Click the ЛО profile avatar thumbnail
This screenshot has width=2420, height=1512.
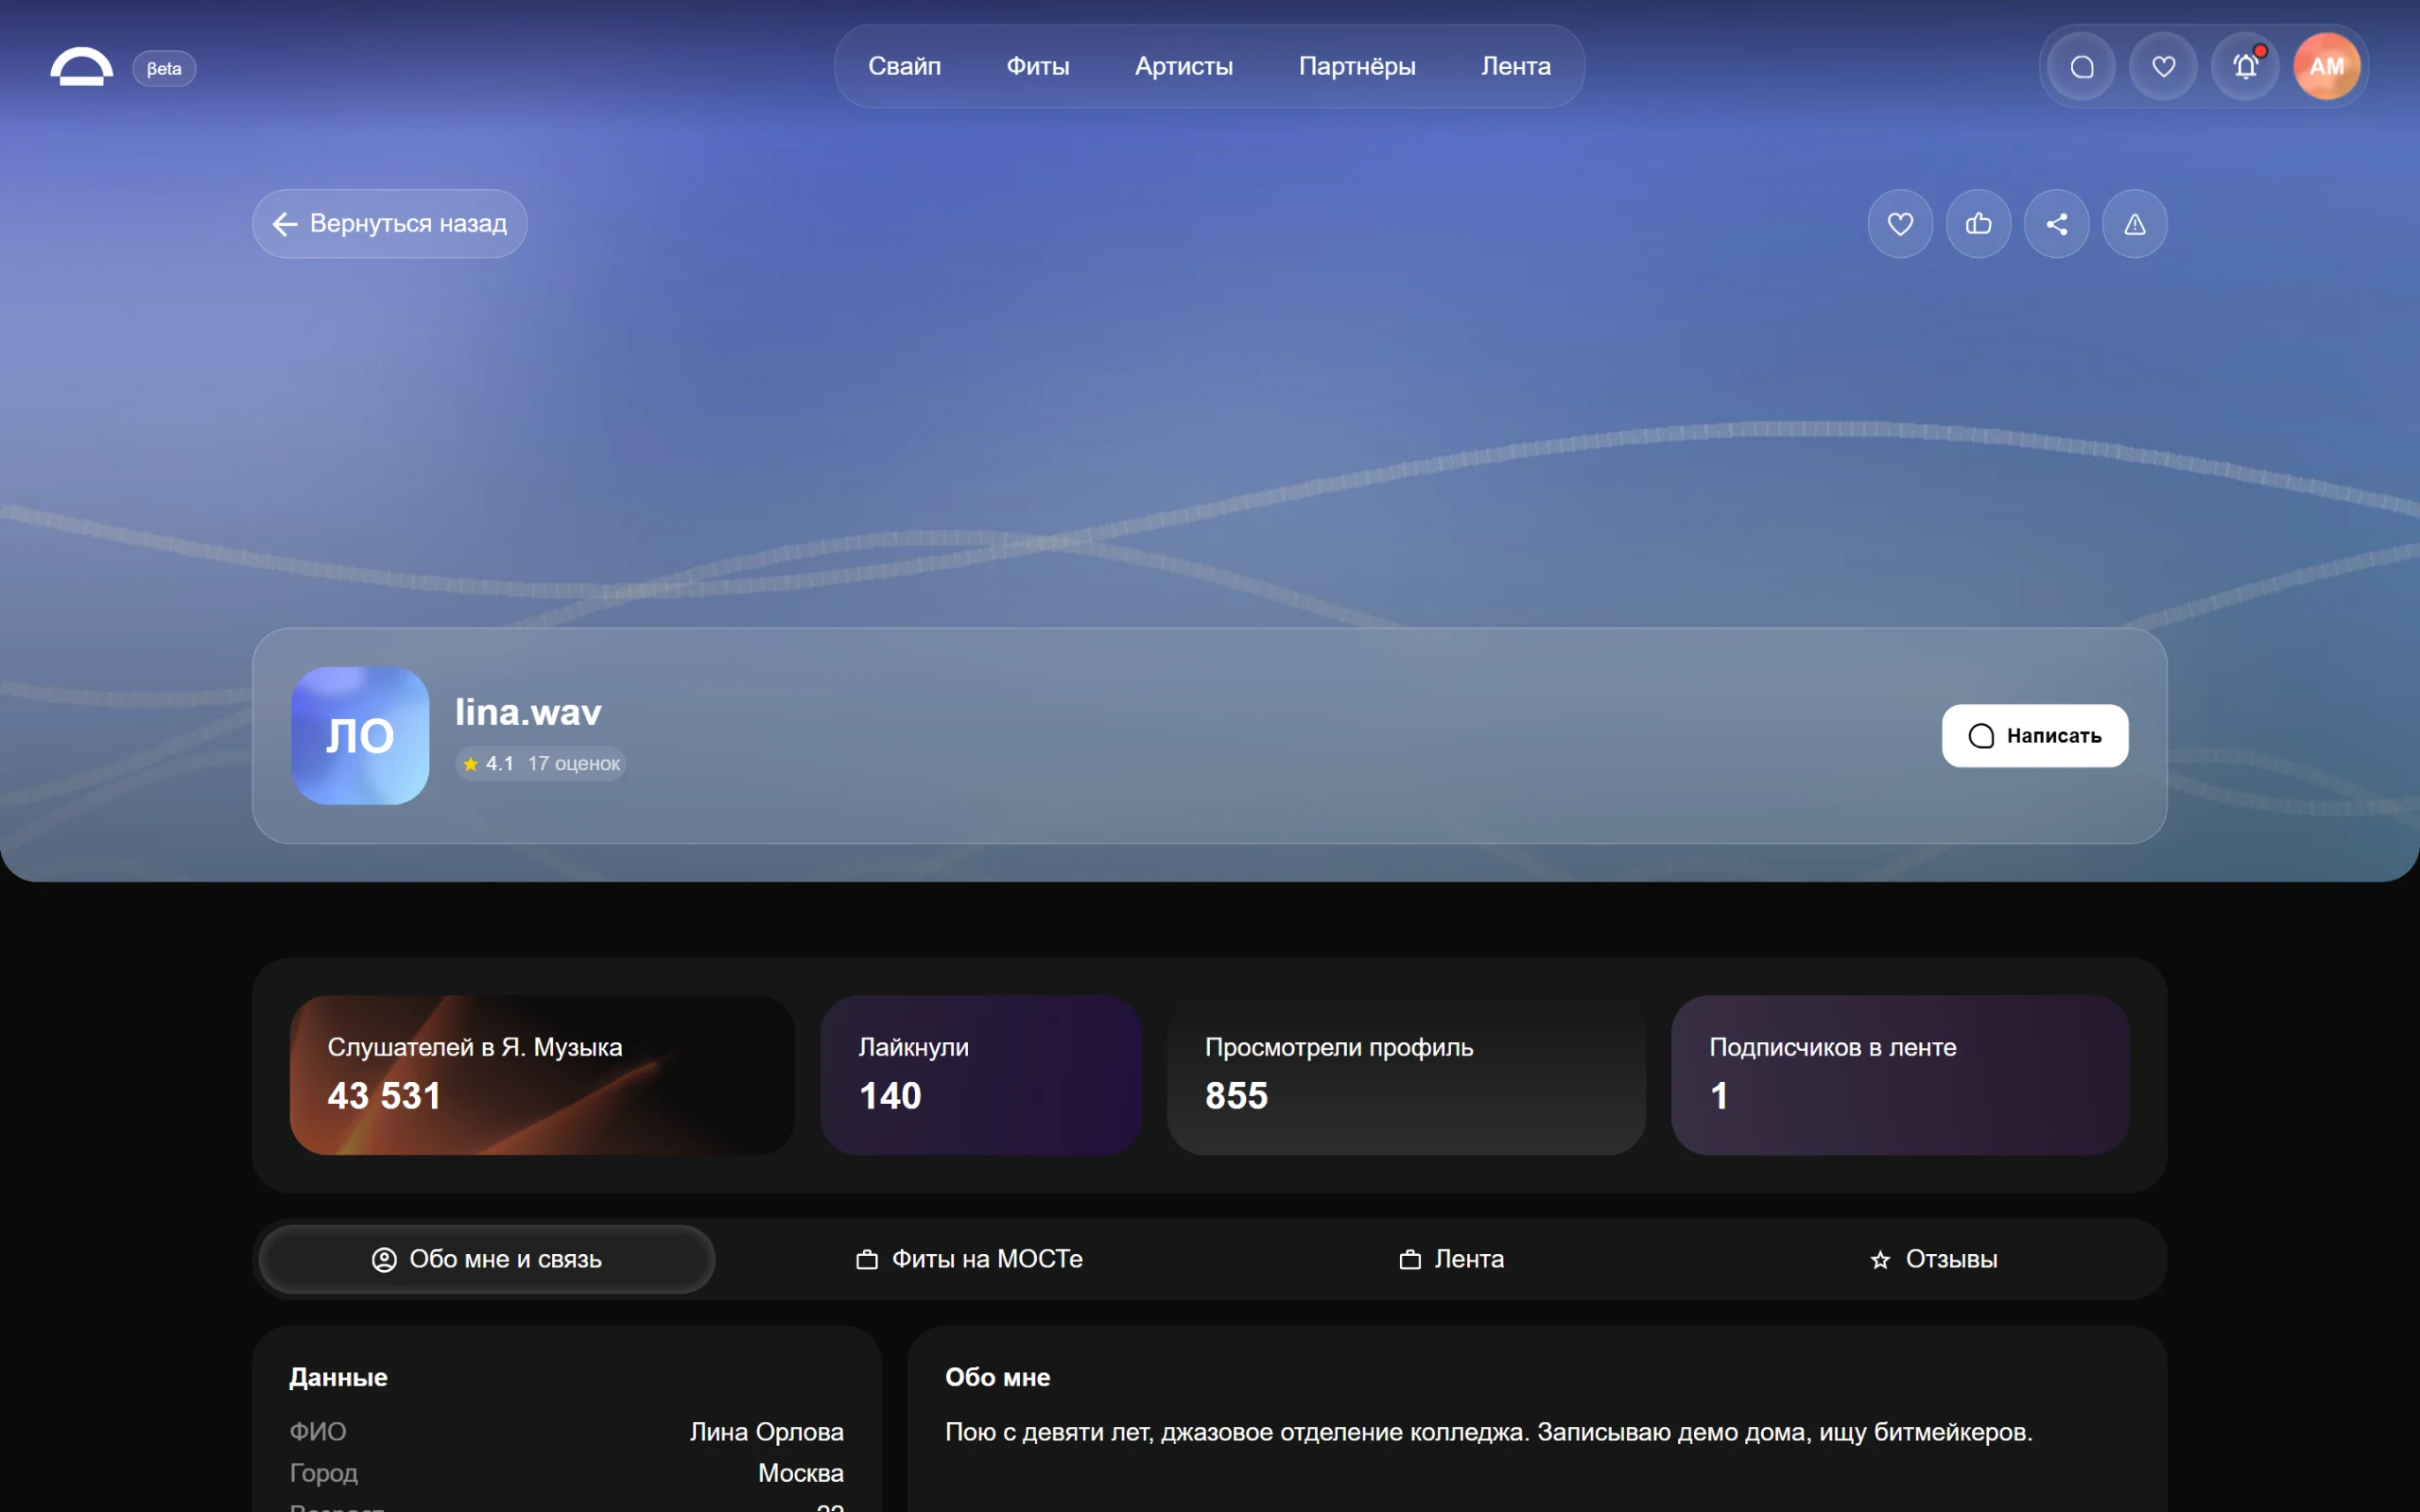[x=360, y=736]
